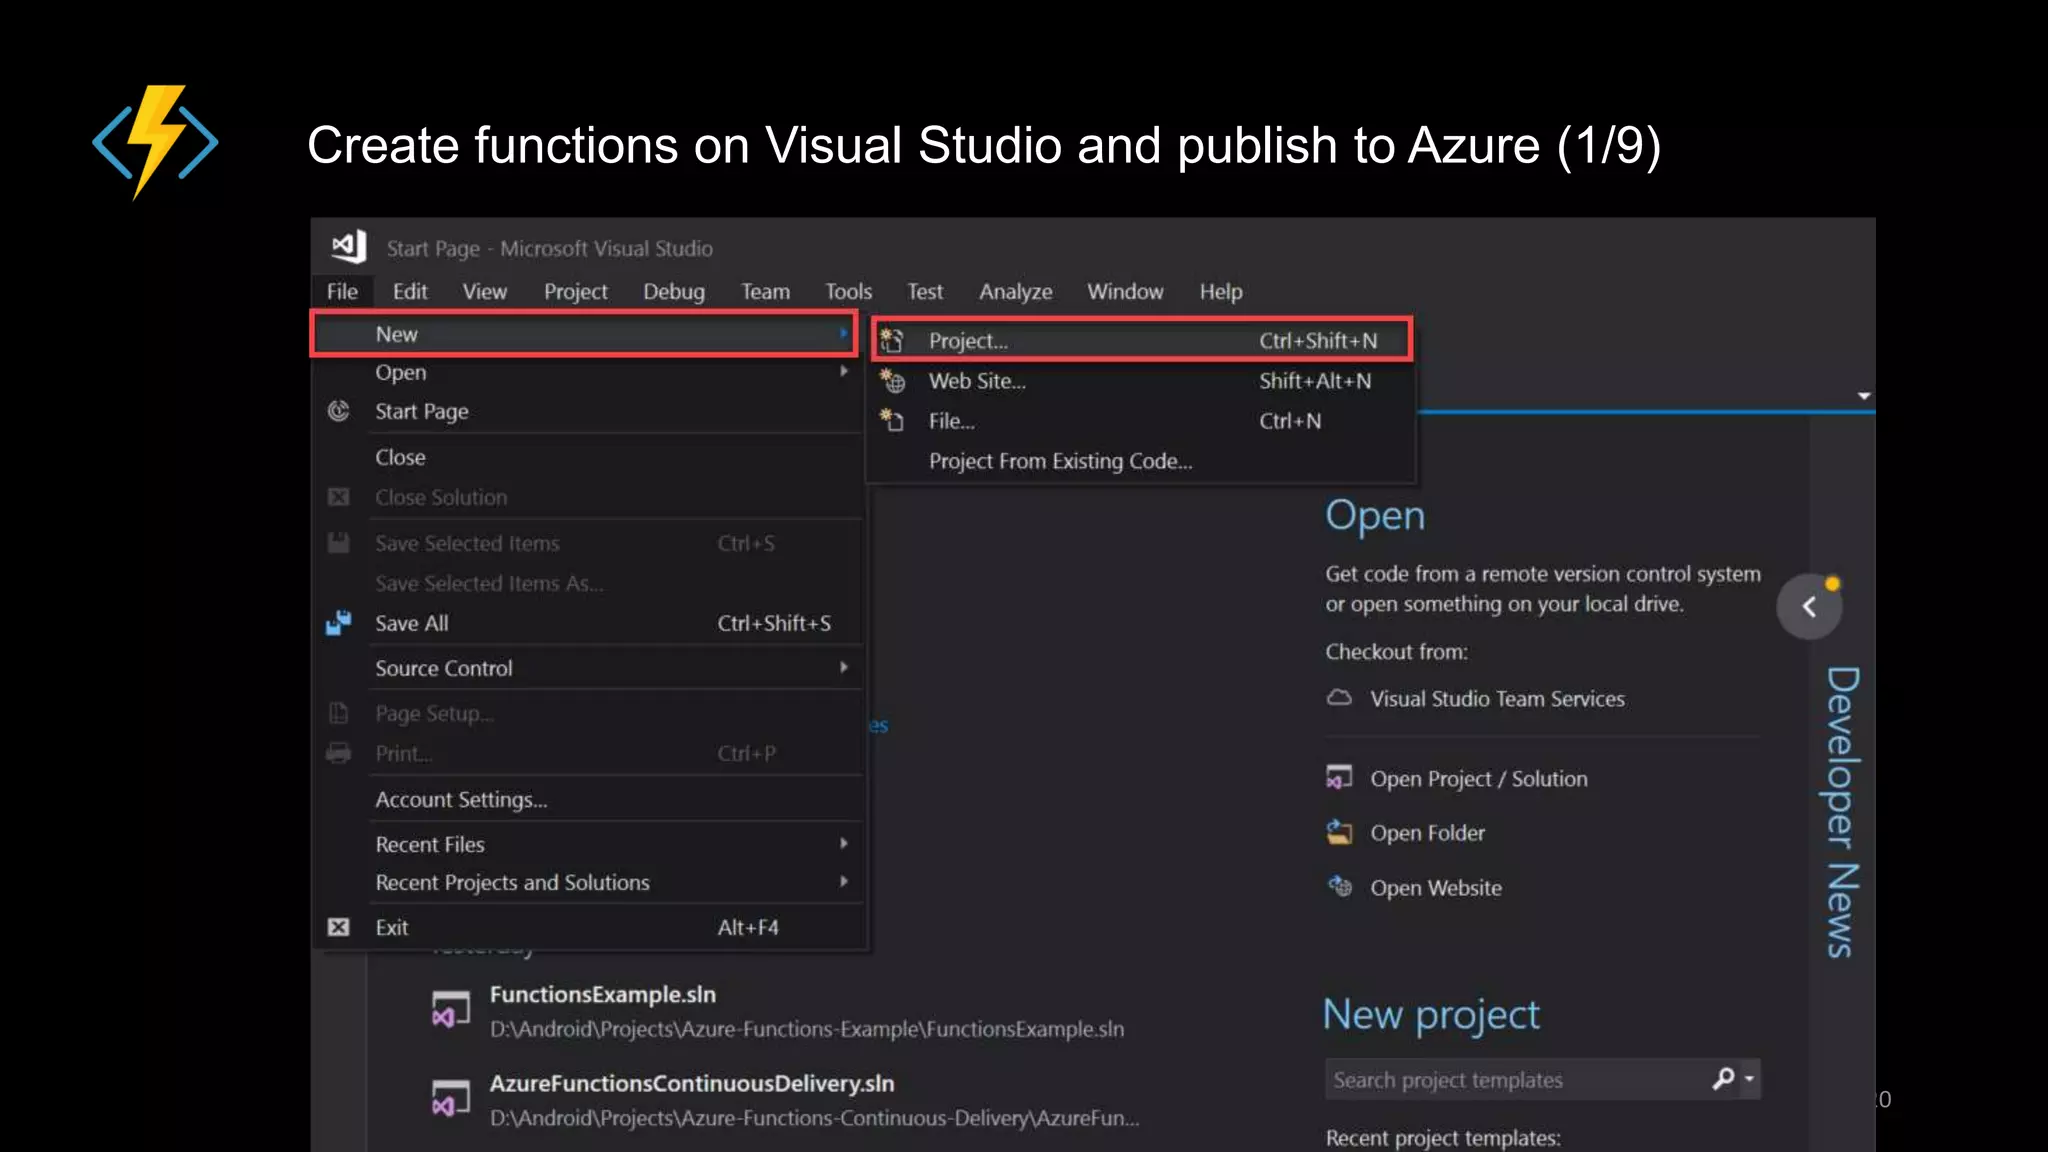This screenshot has width=2048, height=1152.
Task: Click the Save All icon
Action: pos(339,623)
